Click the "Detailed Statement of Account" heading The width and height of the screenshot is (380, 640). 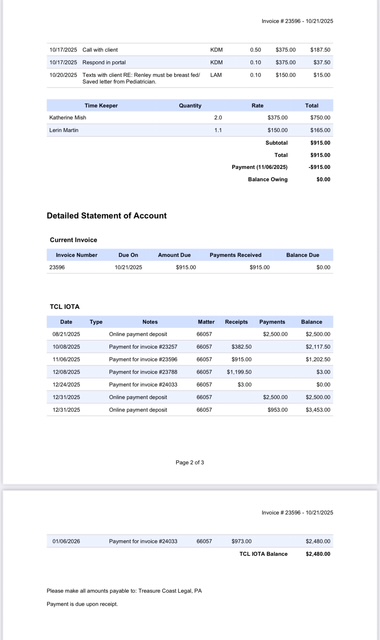point(107,216)
